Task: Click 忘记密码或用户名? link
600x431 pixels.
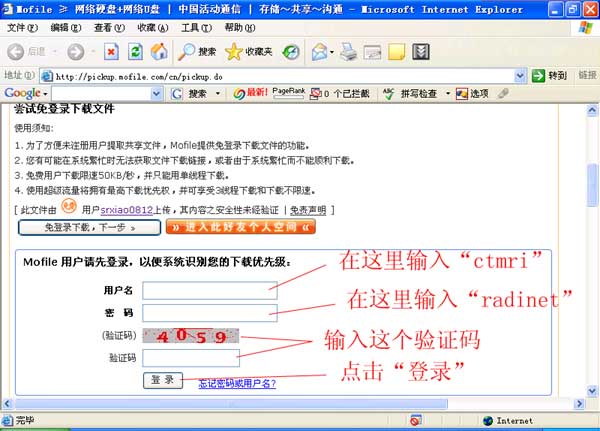Action: pyautogui.click(x=237, y=383)
